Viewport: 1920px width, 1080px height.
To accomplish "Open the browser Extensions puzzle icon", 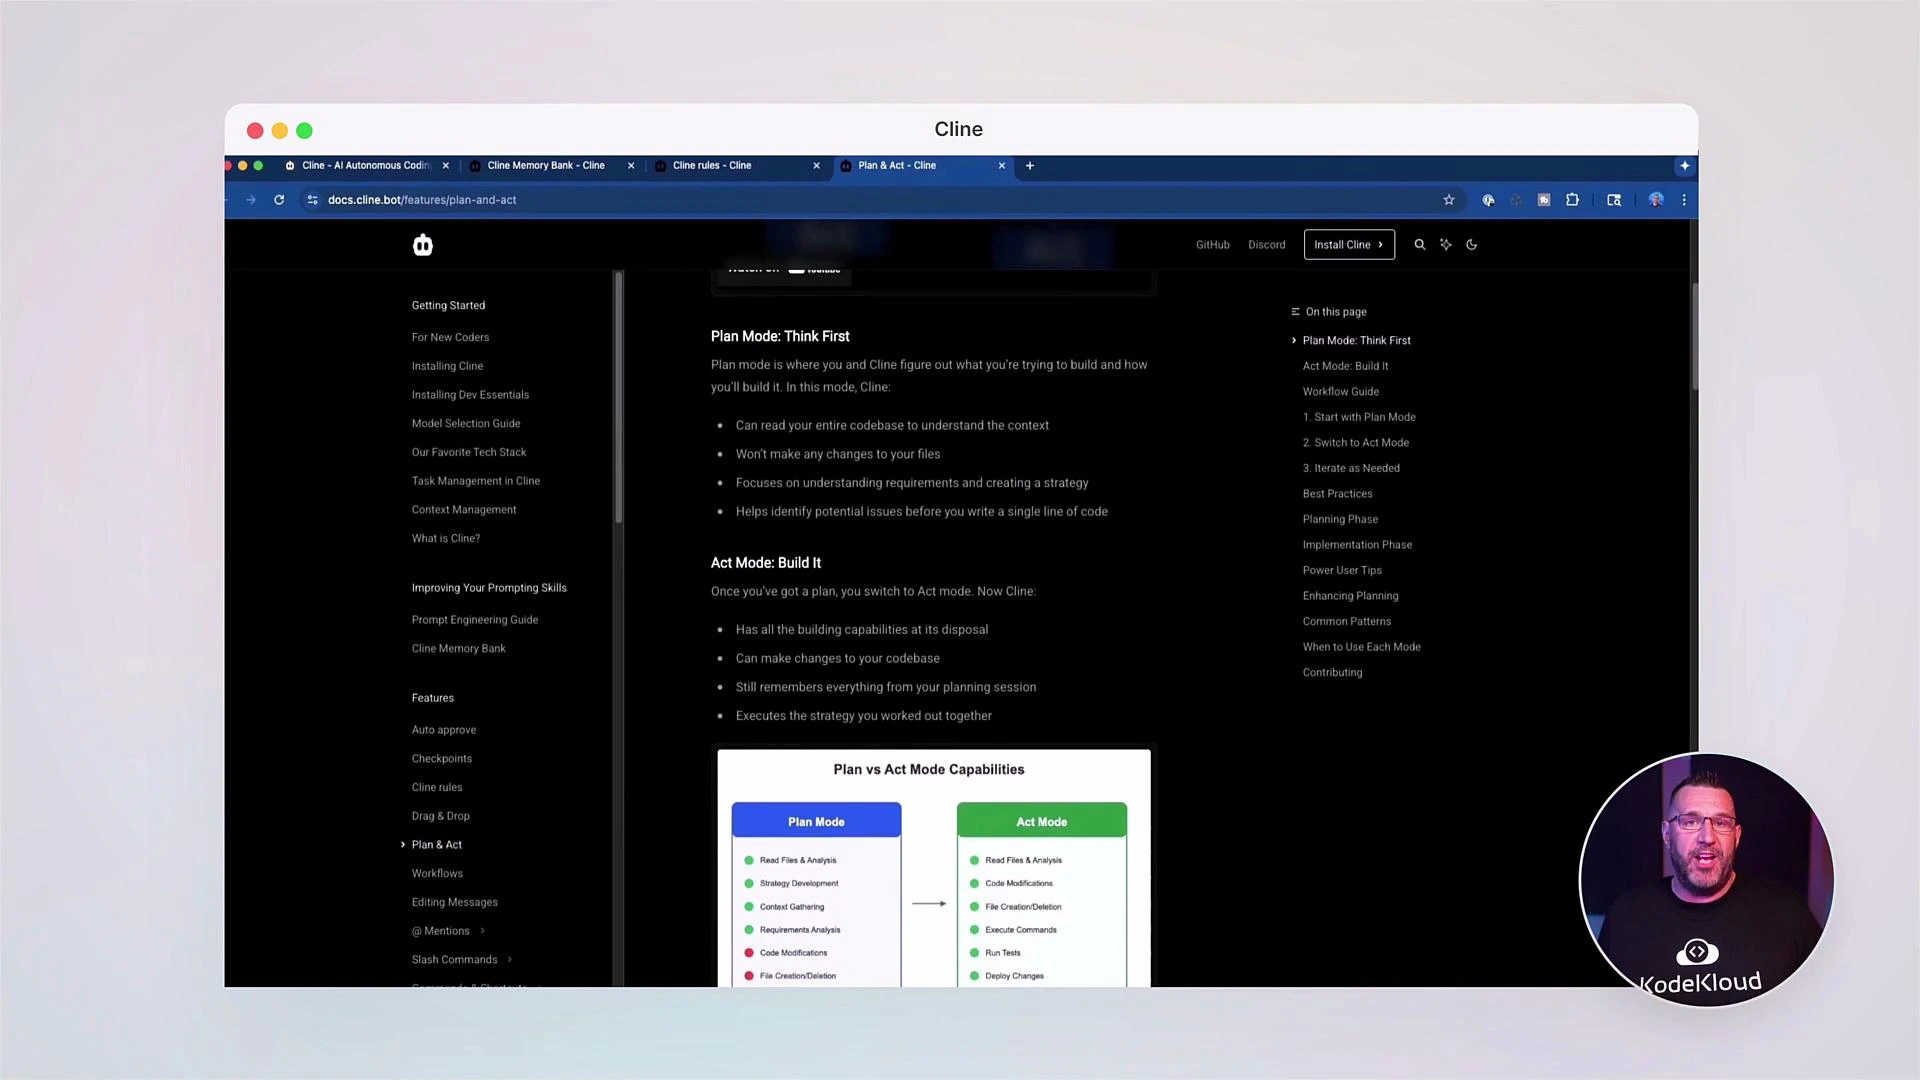I will pos(1572,200).
